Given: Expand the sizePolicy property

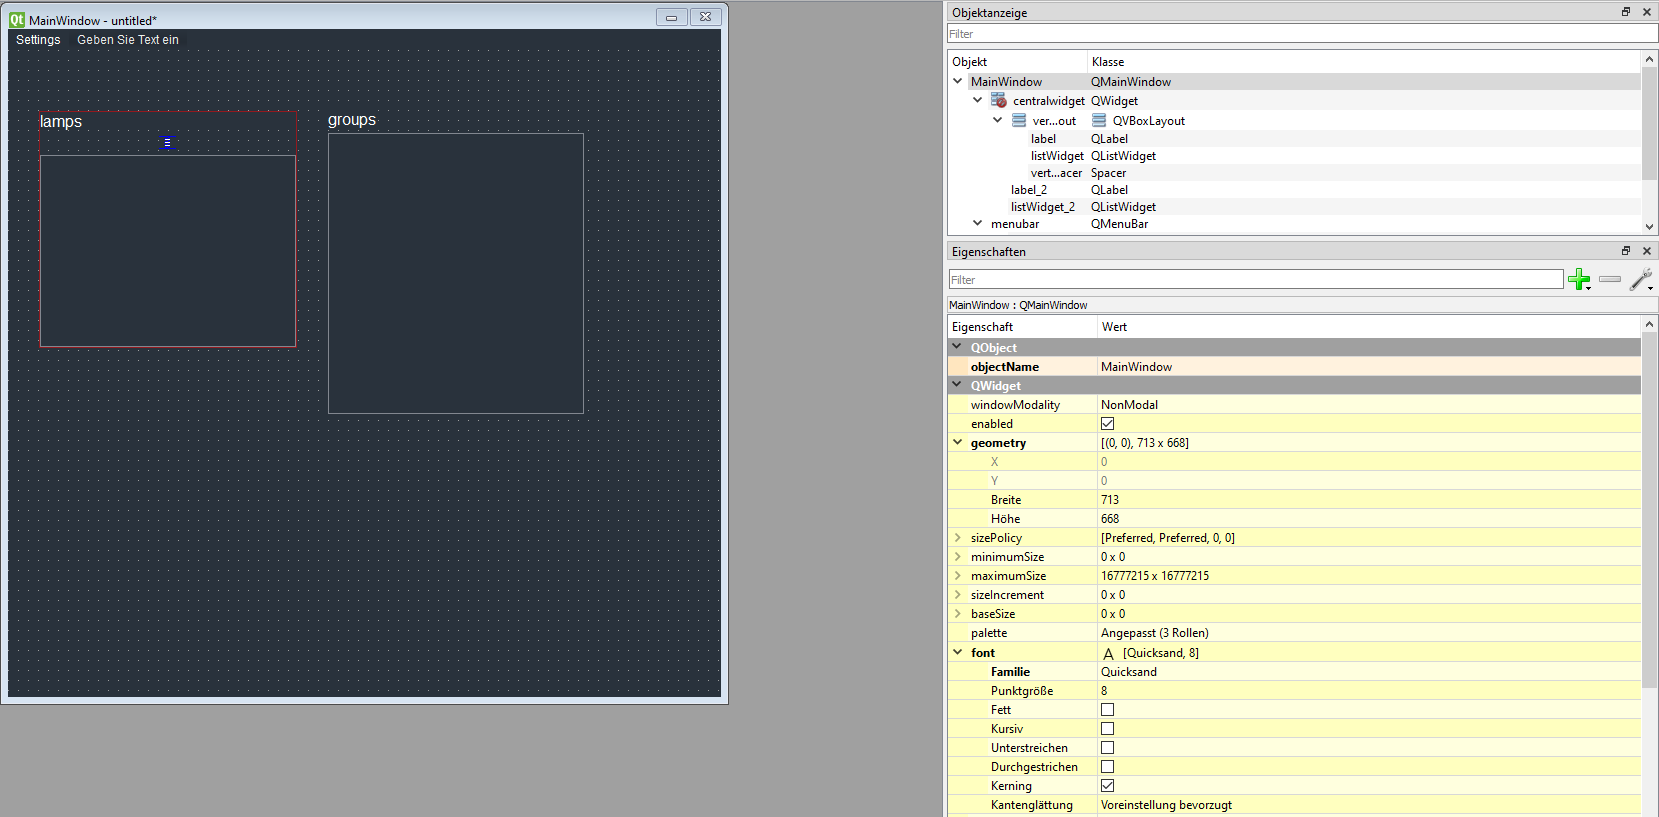Looking at the screenshot, I should (957, 538).
